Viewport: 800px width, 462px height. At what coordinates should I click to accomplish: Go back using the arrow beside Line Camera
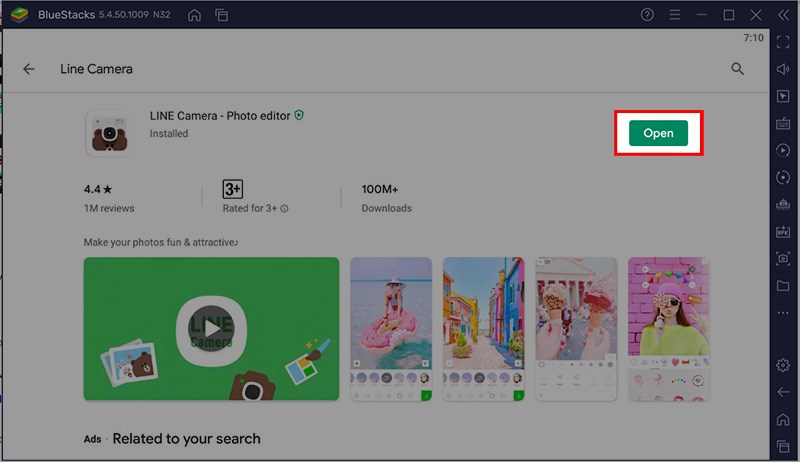point(29,69)
